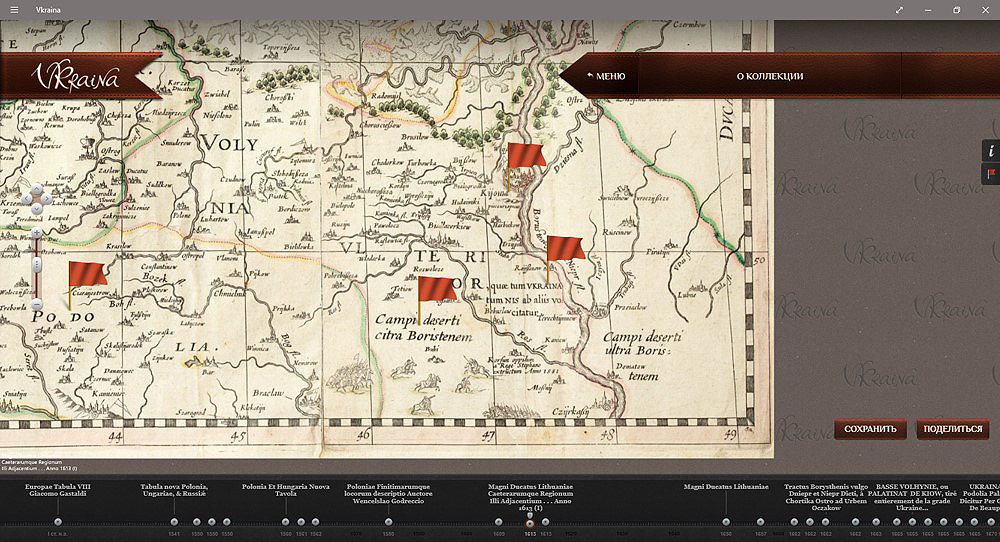Select the red flag above Campi deserti citra Boristenem

[x=437, y=300]
